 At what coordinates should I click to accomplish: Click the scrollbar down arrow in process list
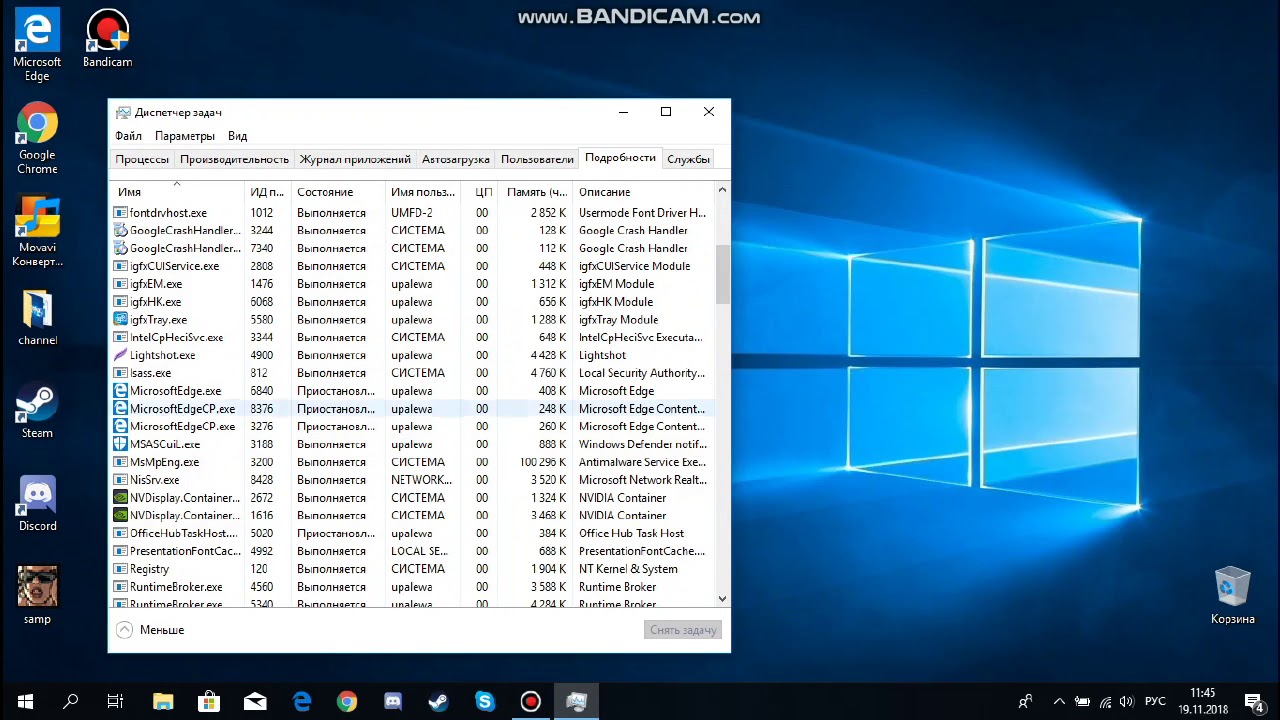722,598
